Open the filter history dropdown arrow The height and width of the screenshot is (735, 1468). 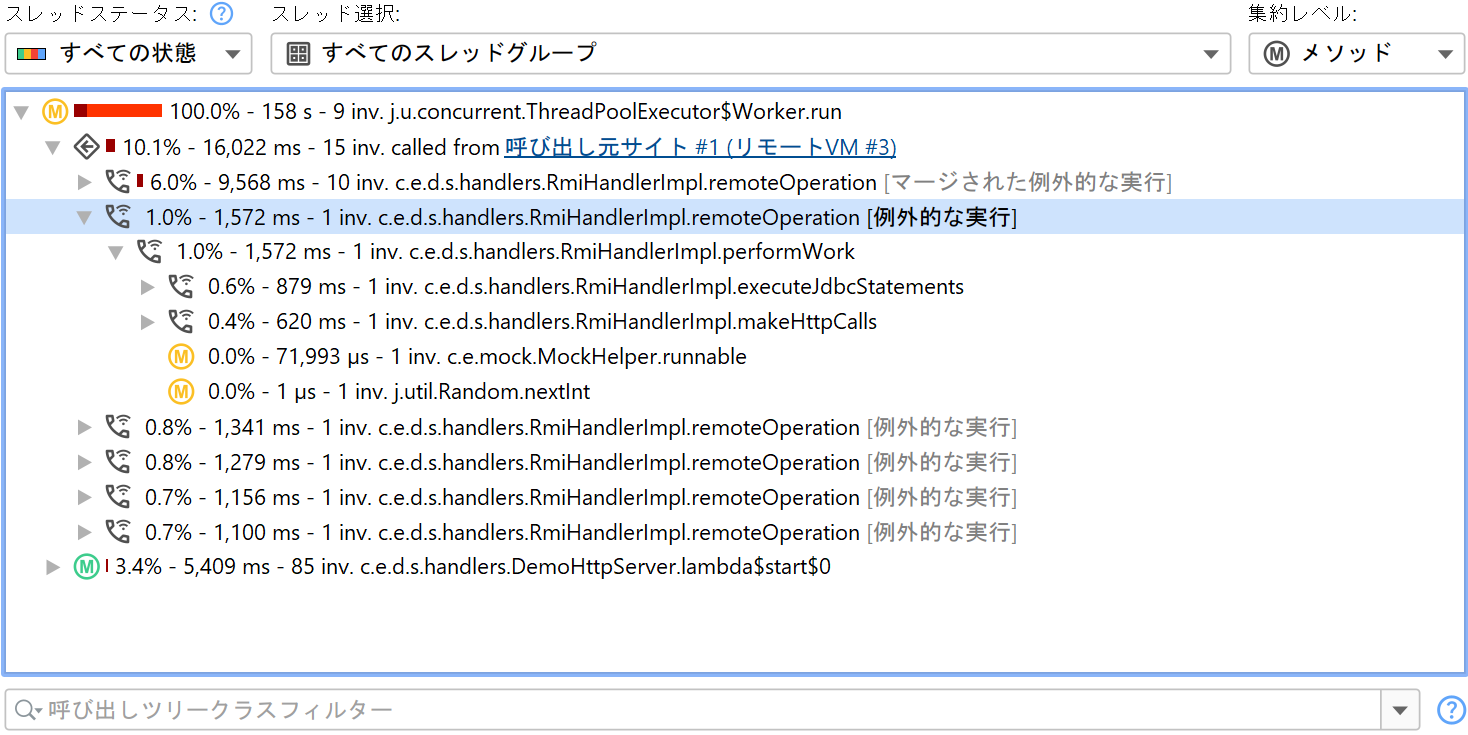click(1399, 710)
